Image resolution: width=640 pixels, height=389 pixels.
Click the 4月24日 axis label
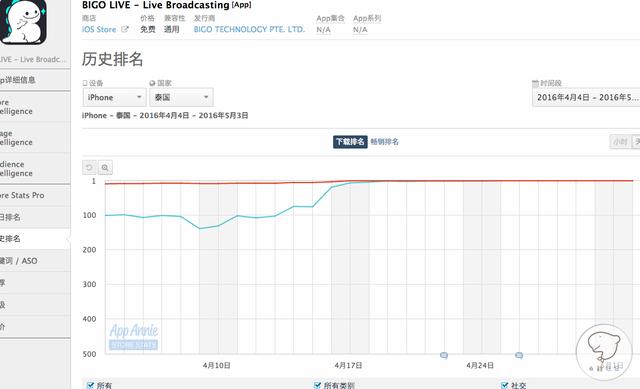(480, 365)
